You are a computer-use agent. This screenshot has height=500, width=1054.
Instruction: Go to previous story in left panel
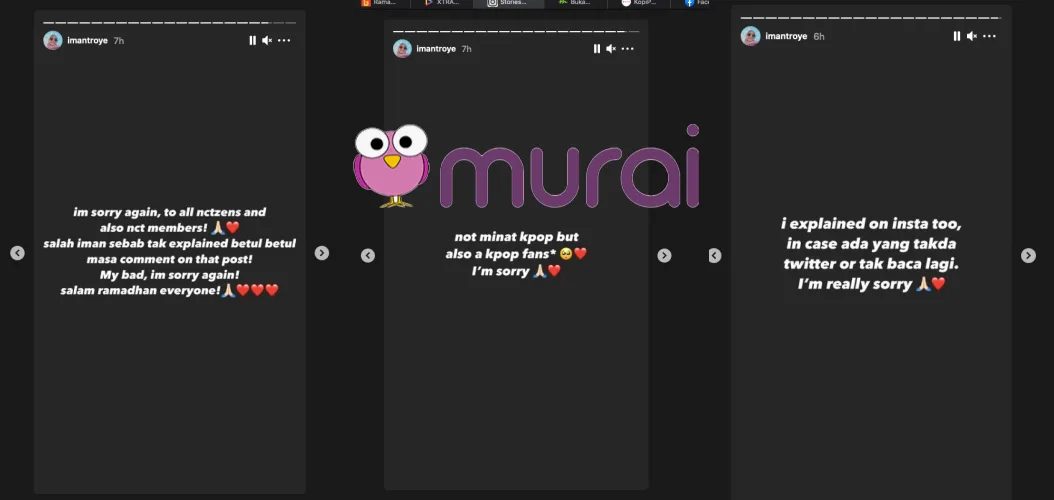point(17,253)
